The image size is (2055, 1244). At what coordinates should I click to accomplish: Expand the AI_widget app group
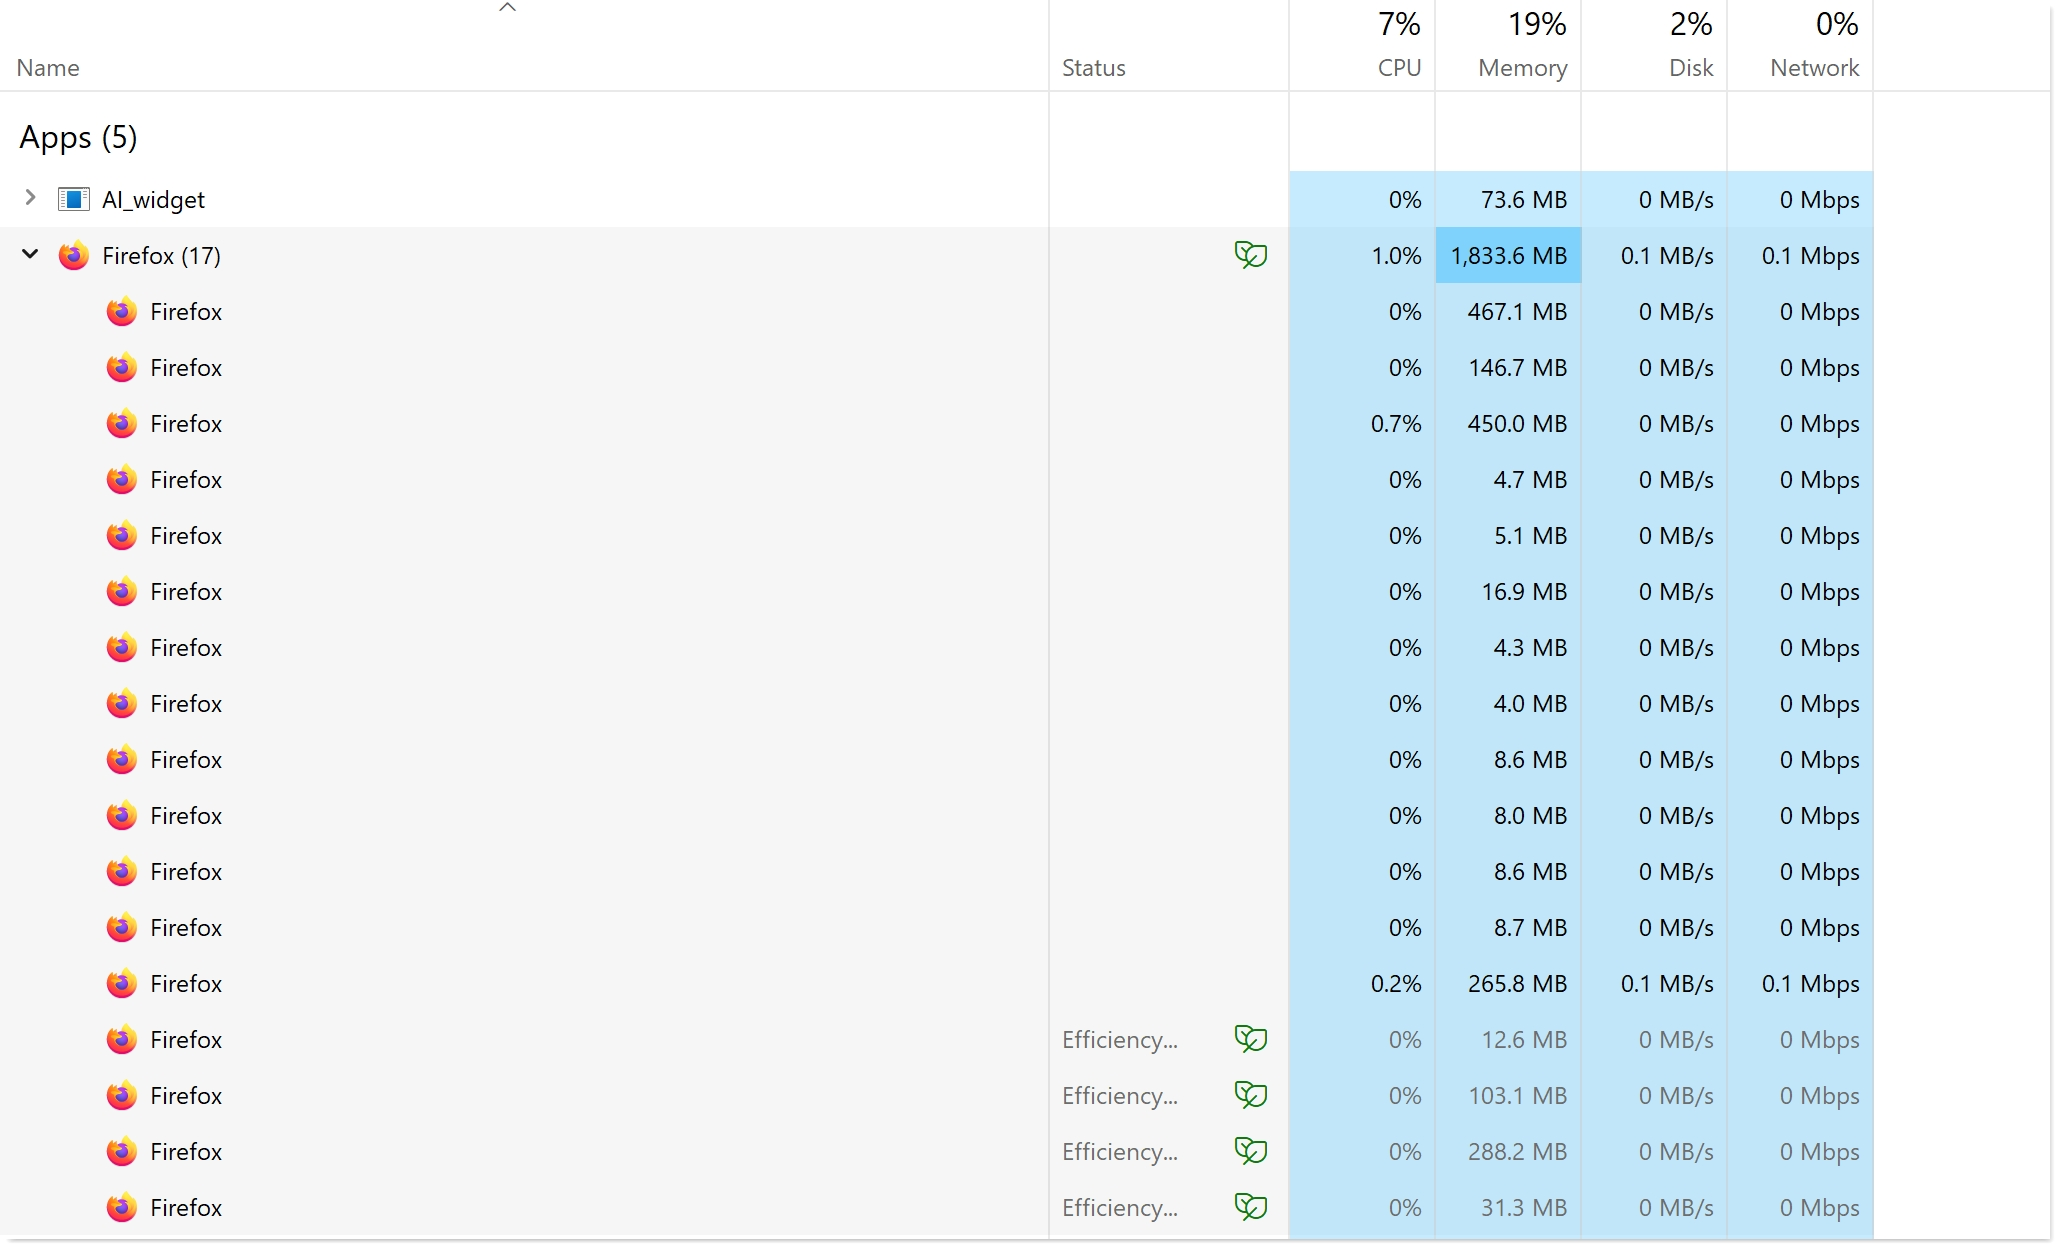coord(30,198)
